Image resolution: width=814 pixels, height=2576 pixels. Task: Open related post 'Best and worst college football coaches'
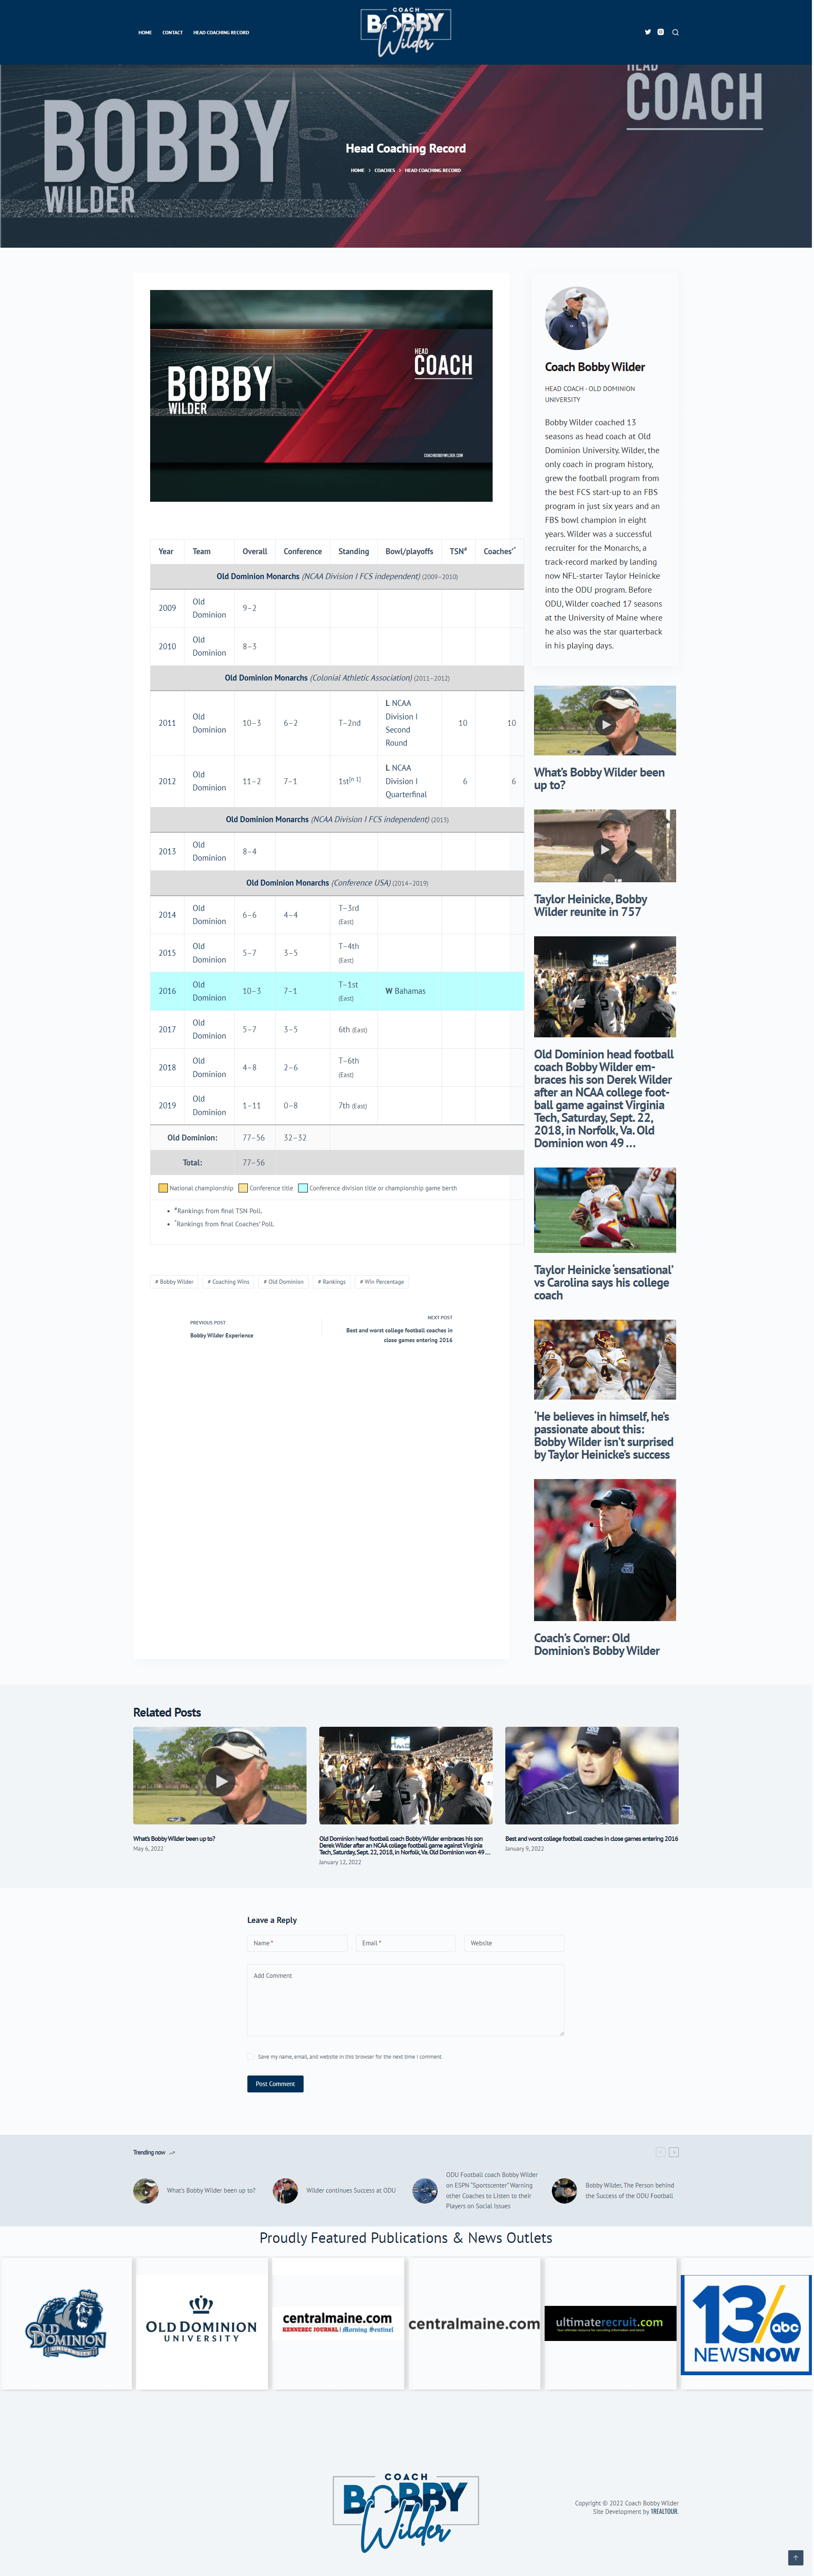click(591, 1838)
